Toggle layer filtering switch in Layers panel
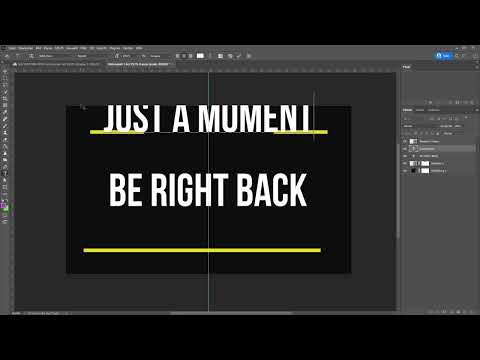480x360 pixels. pos(466,117)
